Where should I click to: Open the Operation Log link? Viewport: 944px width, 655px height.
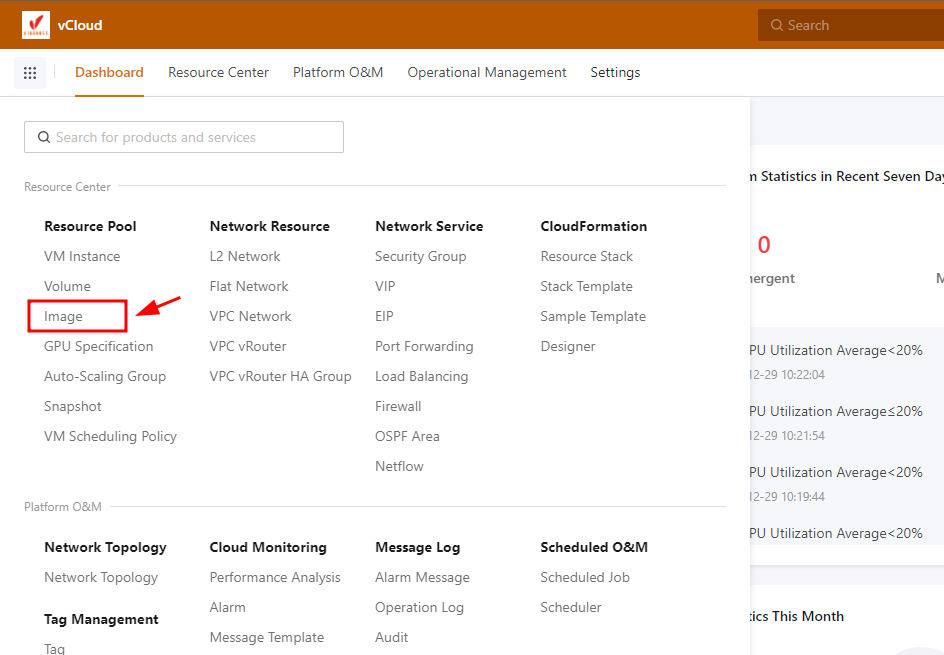point(419,607)
